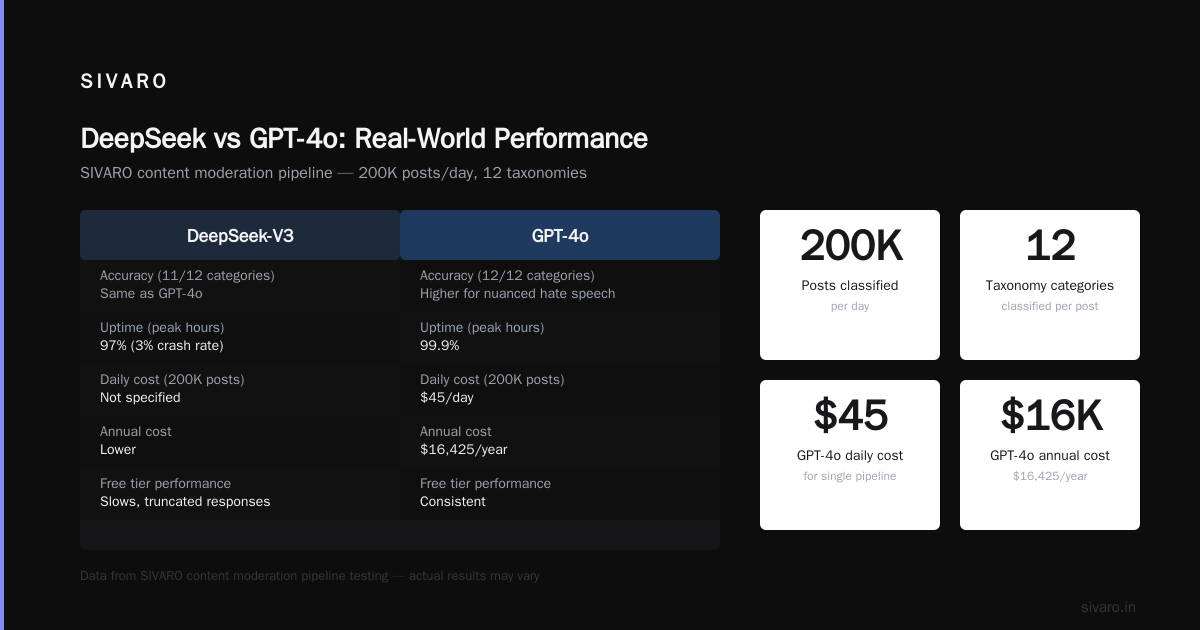Open the sivaro.in link
Screen dimensions: 1200x630
point(1108,607)
